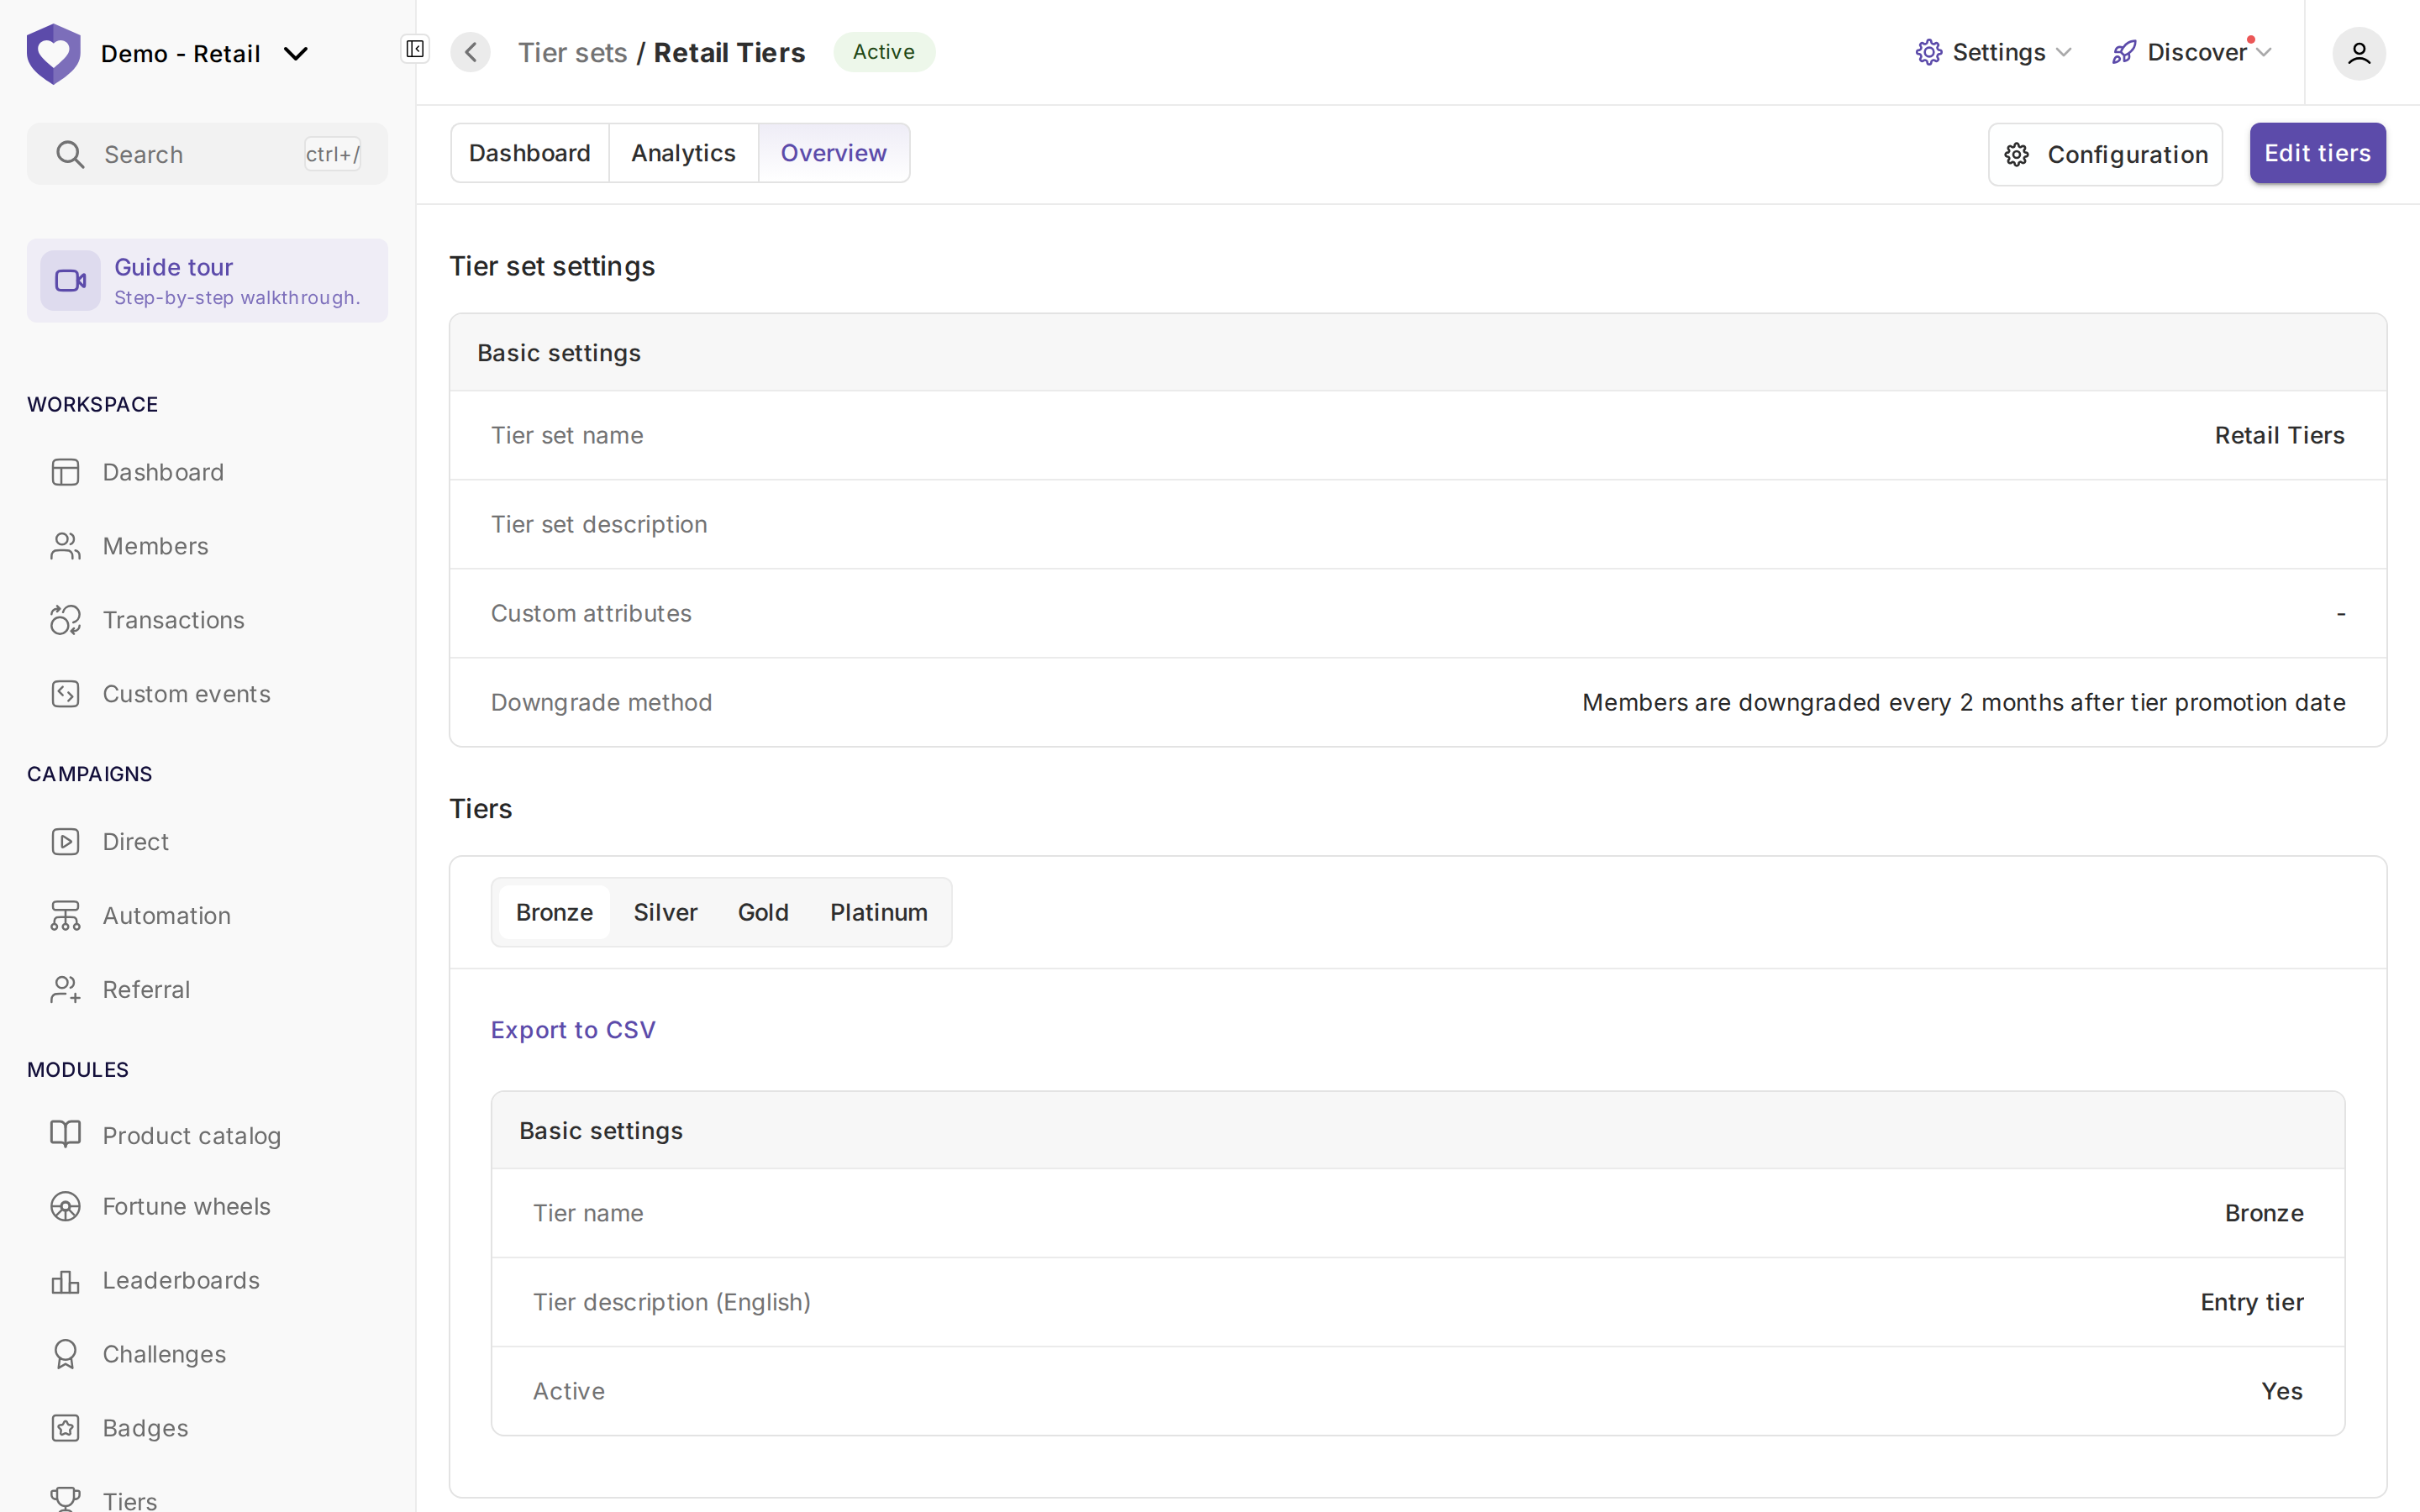Go back with the left chevron button
The width and height of the screenshot is (2420, 1512).
click(x=470, y=52)
